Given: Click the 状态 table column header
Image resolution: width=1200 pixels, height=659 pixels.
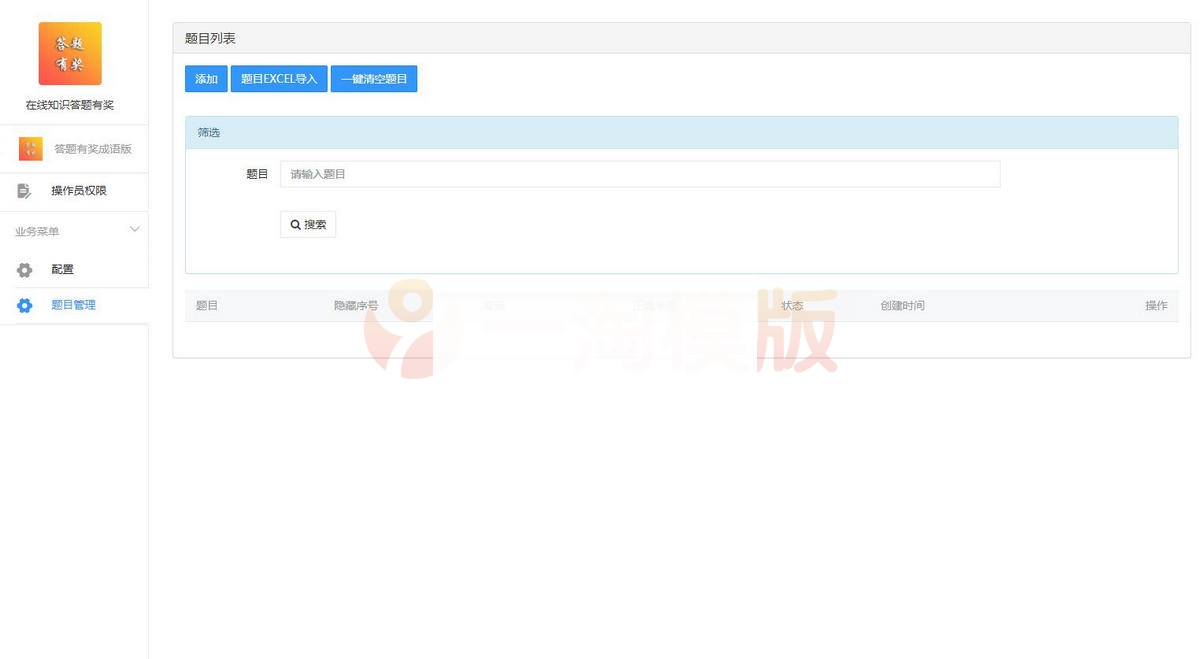Looking at the screenshot, I should pyautogui.click(x=791, y=305).
